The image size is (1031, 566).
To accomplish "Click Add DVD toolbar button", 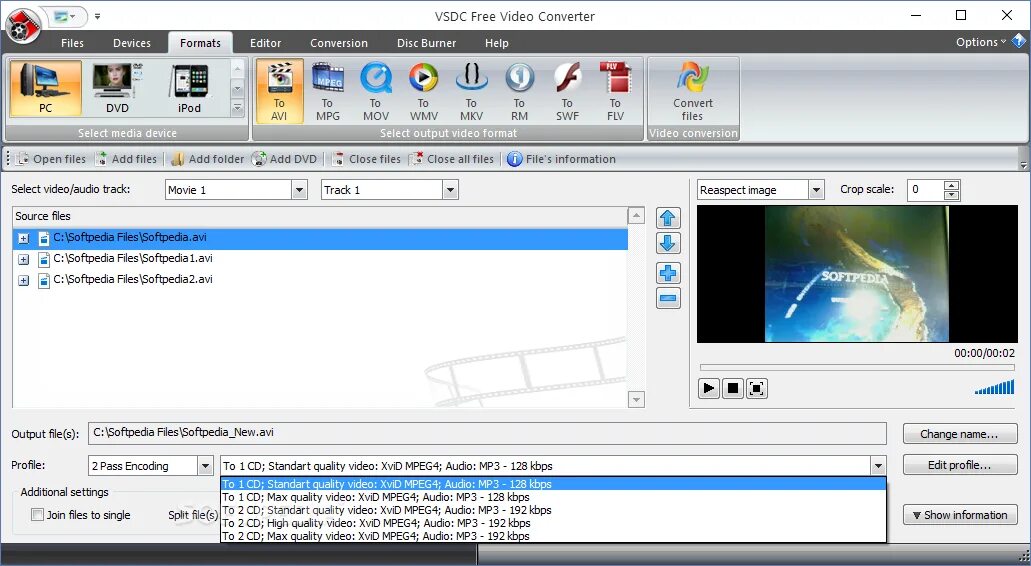I will (x=285, y=159).
